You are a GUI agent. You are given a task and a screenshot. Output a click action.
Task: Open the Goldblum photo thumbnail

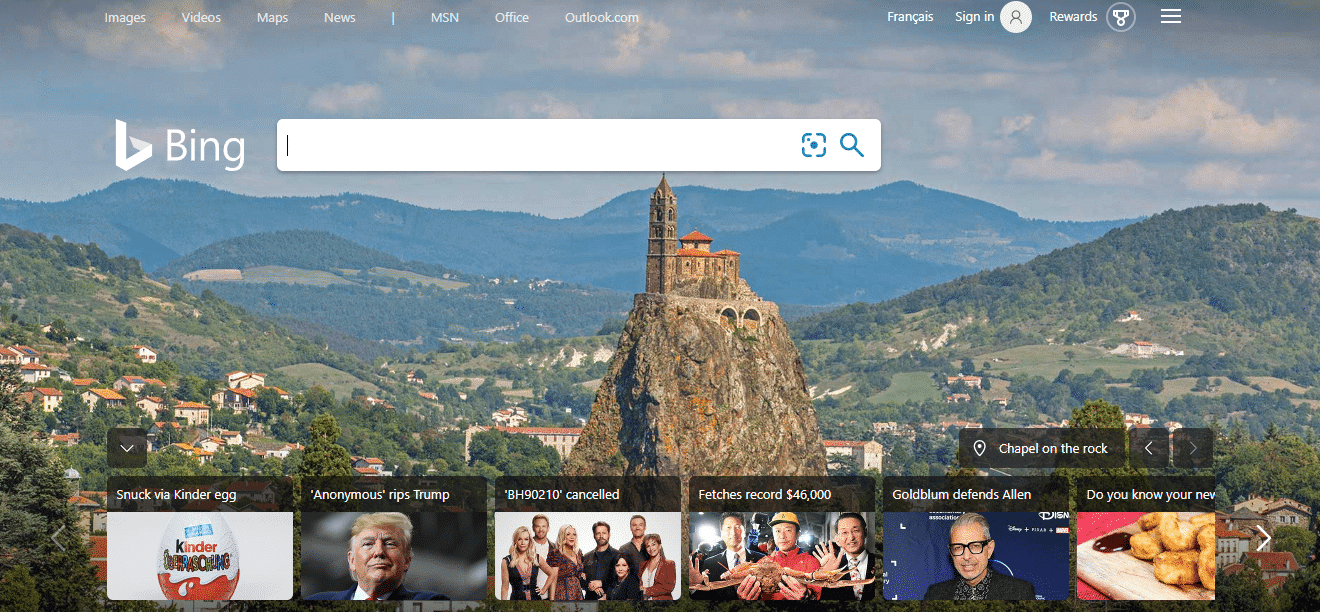pyautogui.click(x=976, y=556)
